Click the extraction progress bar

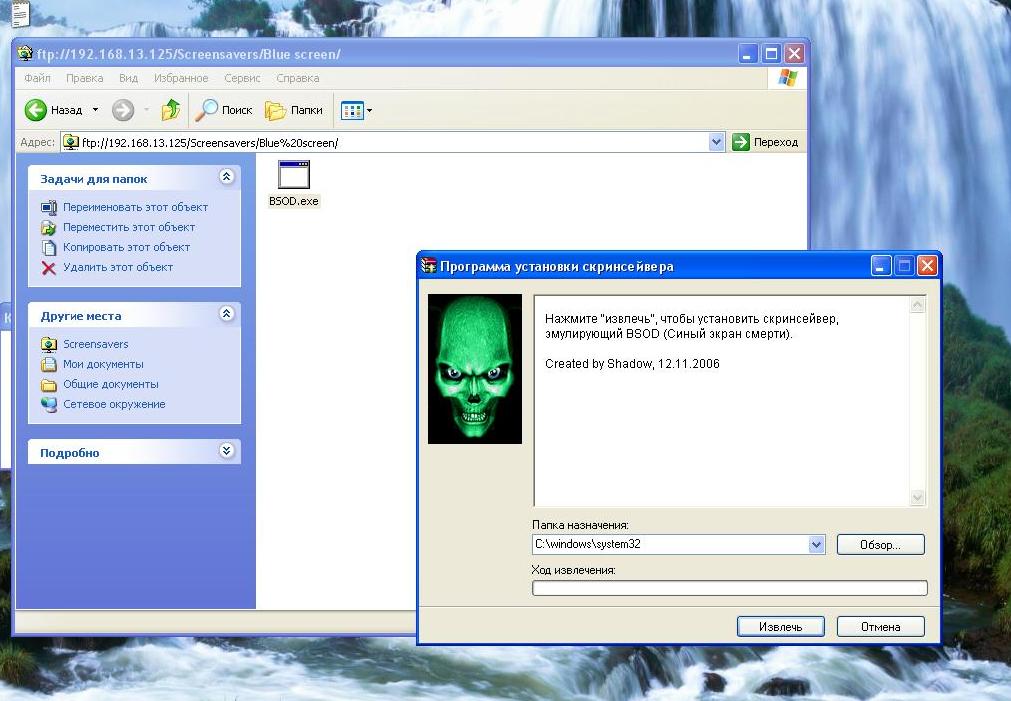[729, 588]
